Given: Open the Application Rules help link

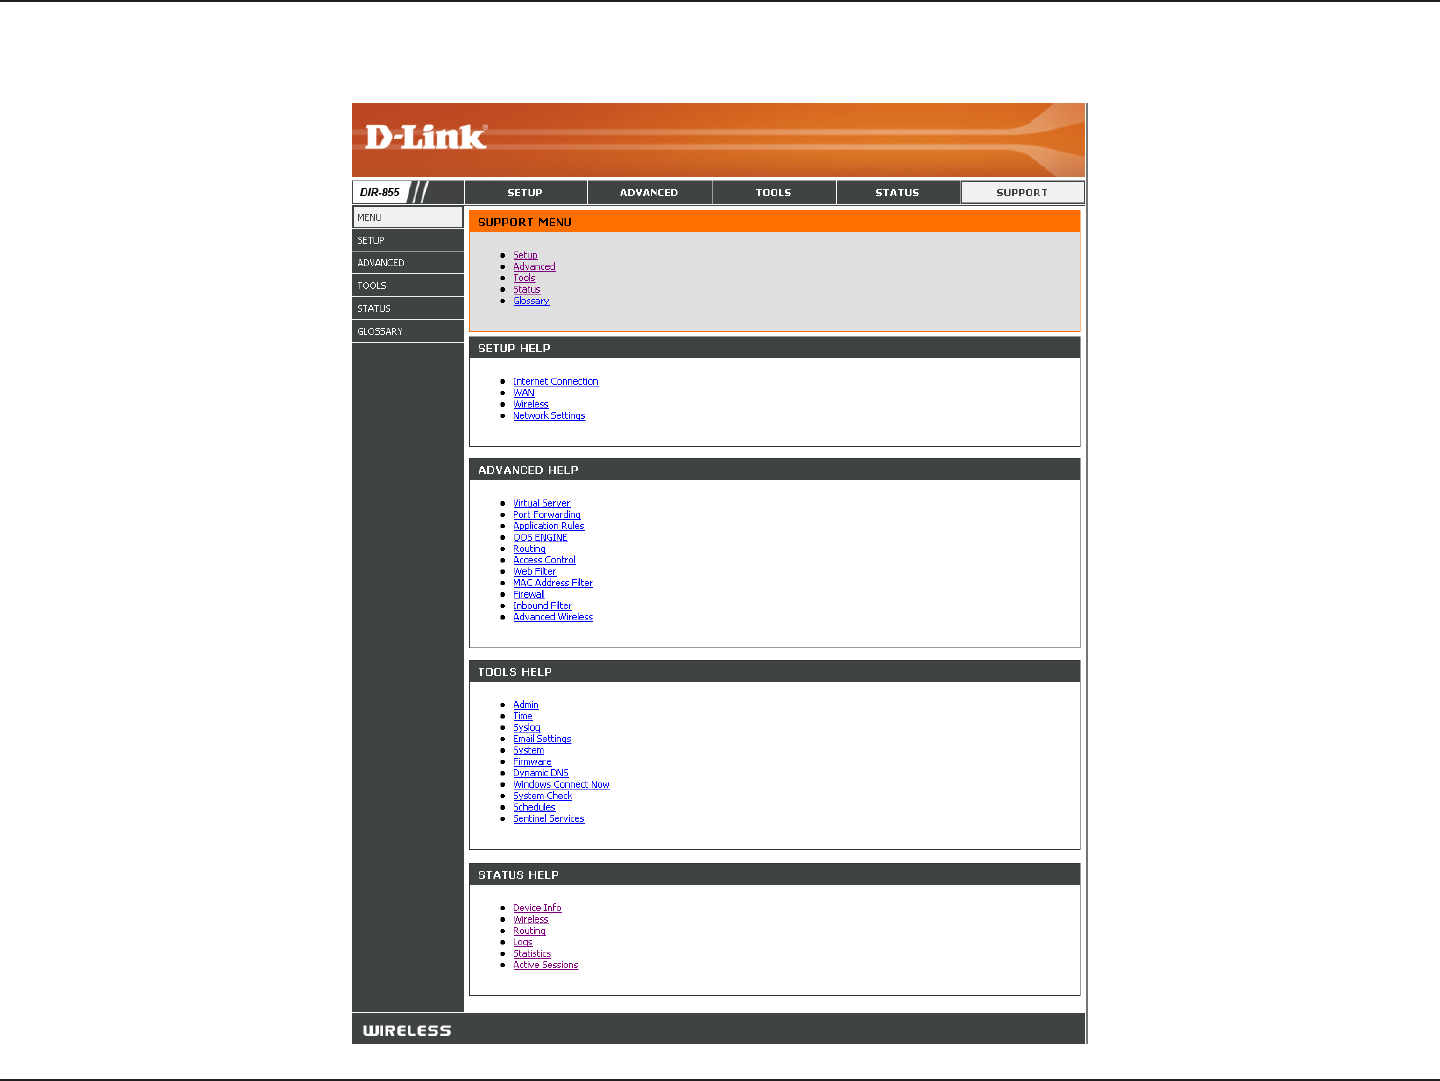Looking at the screenshot, I should [x=549, y=526].
